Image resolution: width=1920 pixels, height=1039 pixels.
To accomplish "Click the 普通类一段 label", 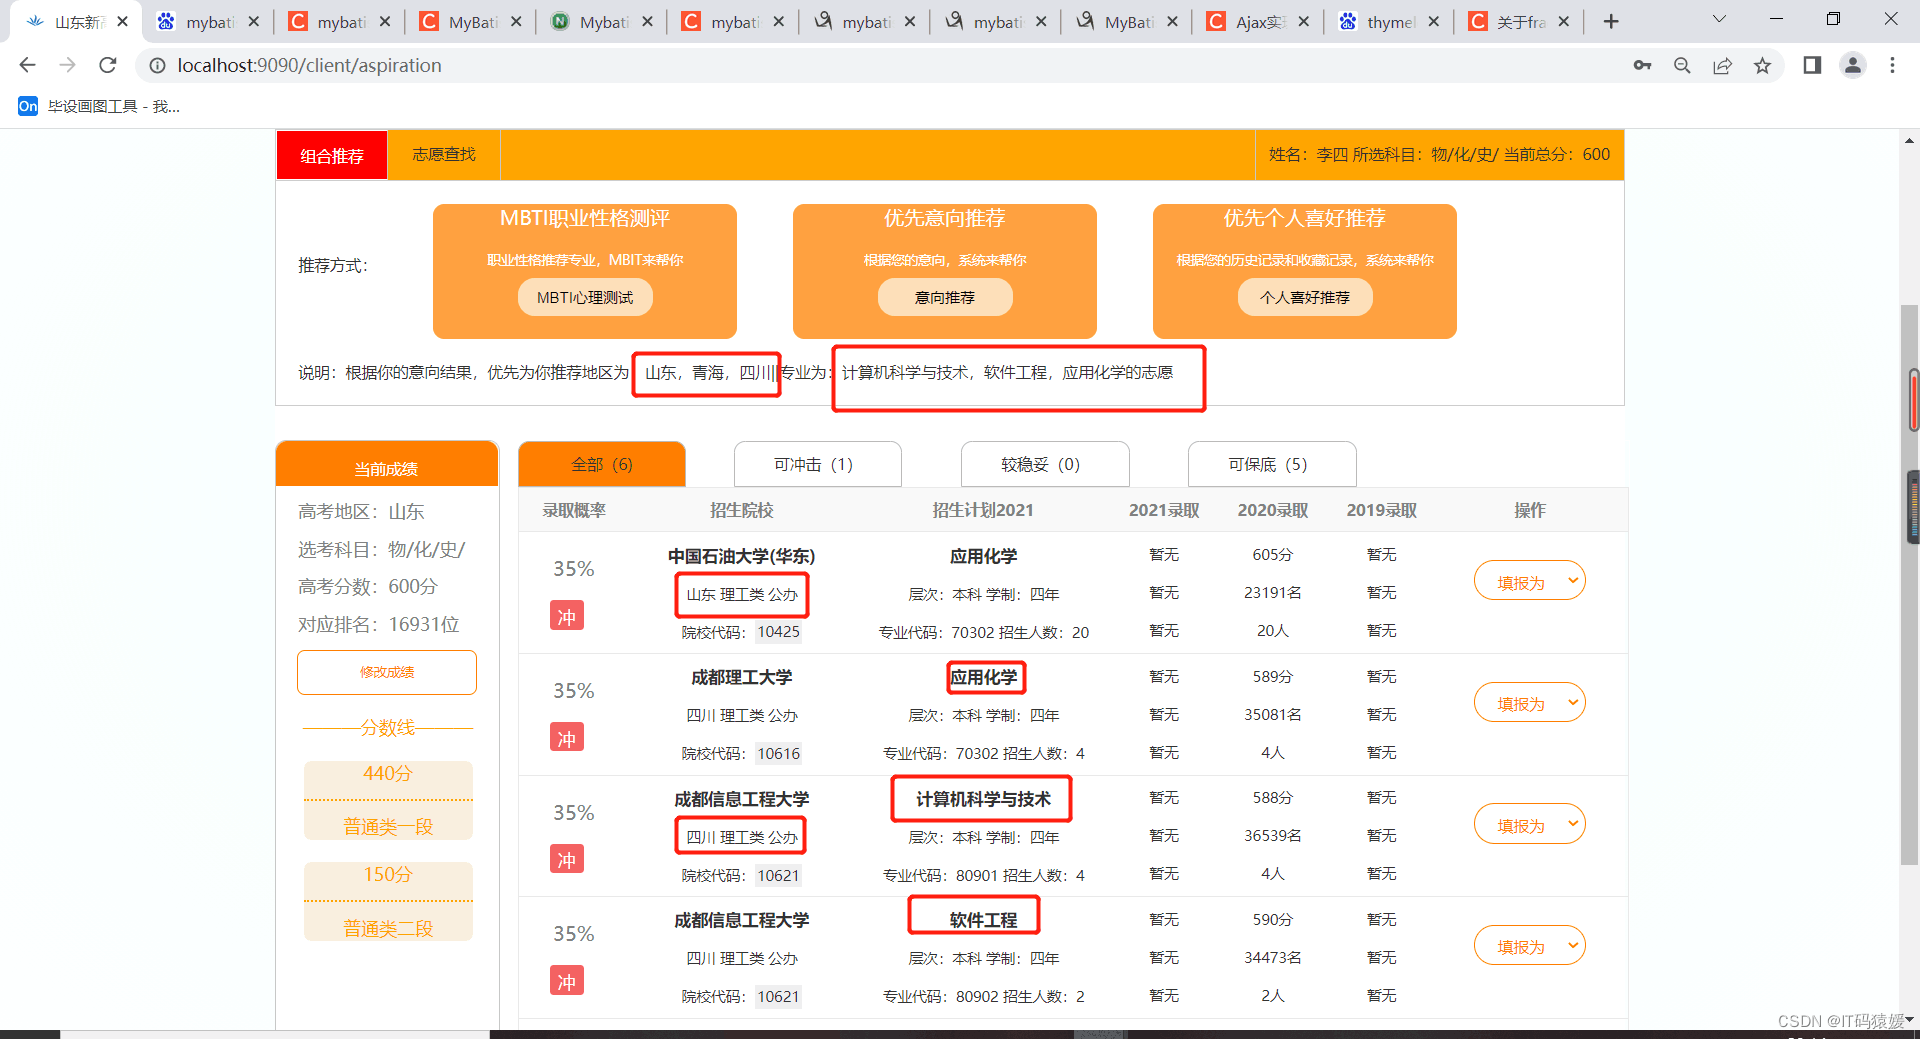I will (387, 826).
